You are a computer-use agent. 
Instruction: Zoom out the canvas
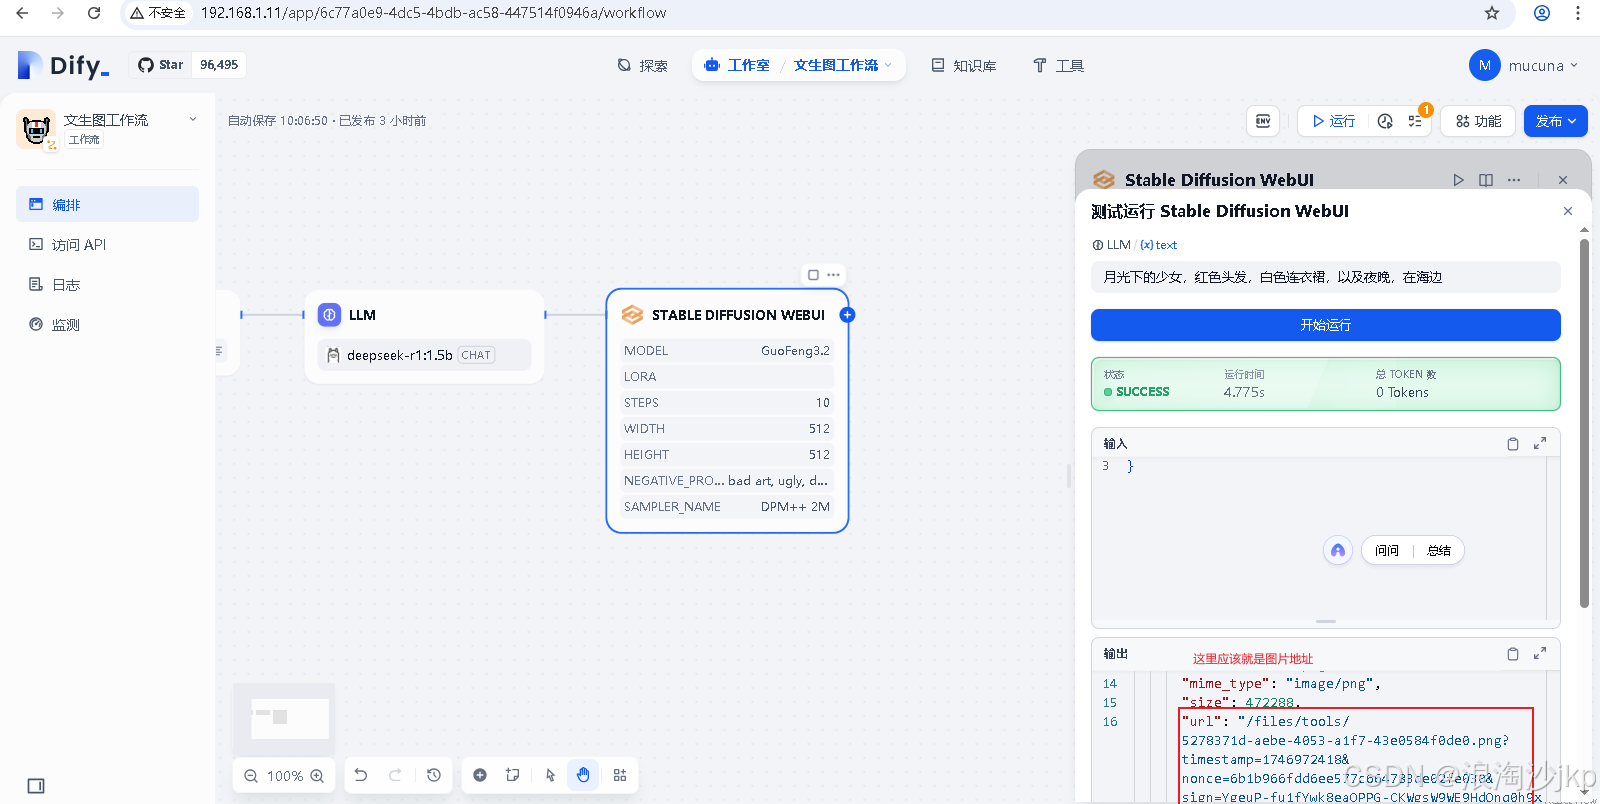point(251,776)
